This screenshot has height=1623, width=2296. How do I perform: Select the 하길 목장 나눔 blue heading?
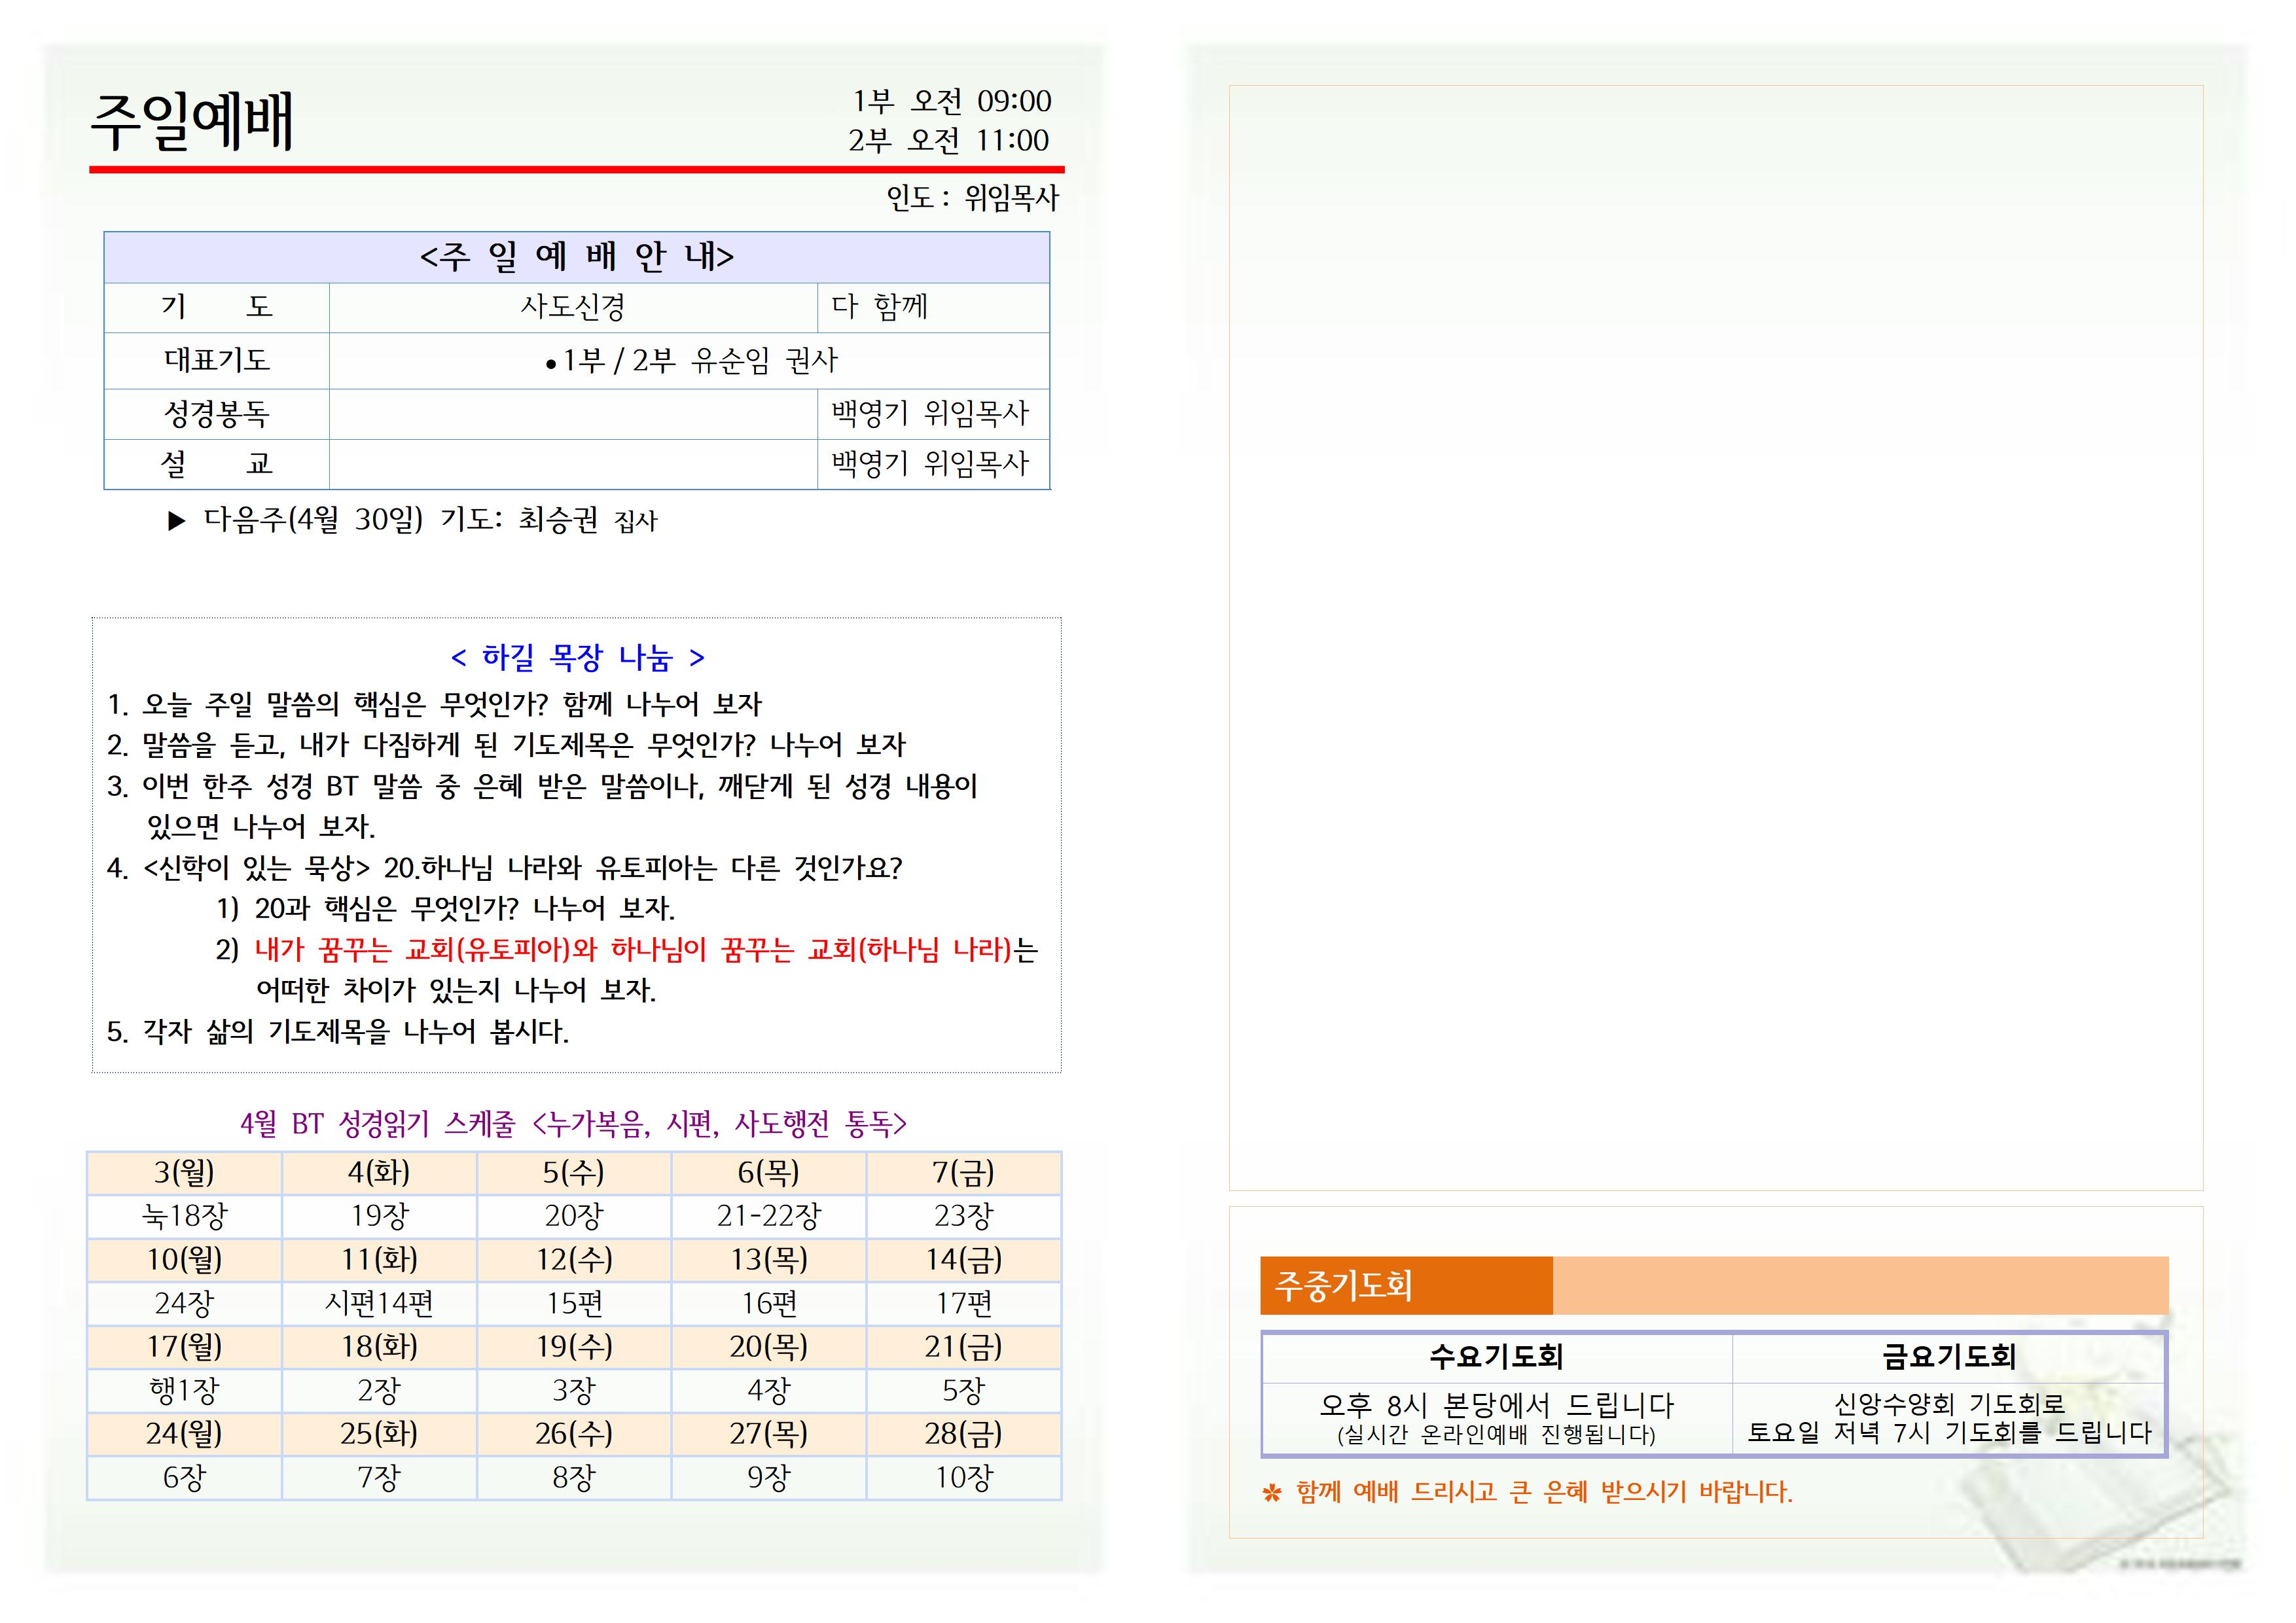pyautogui.click(x=577, y=657)
